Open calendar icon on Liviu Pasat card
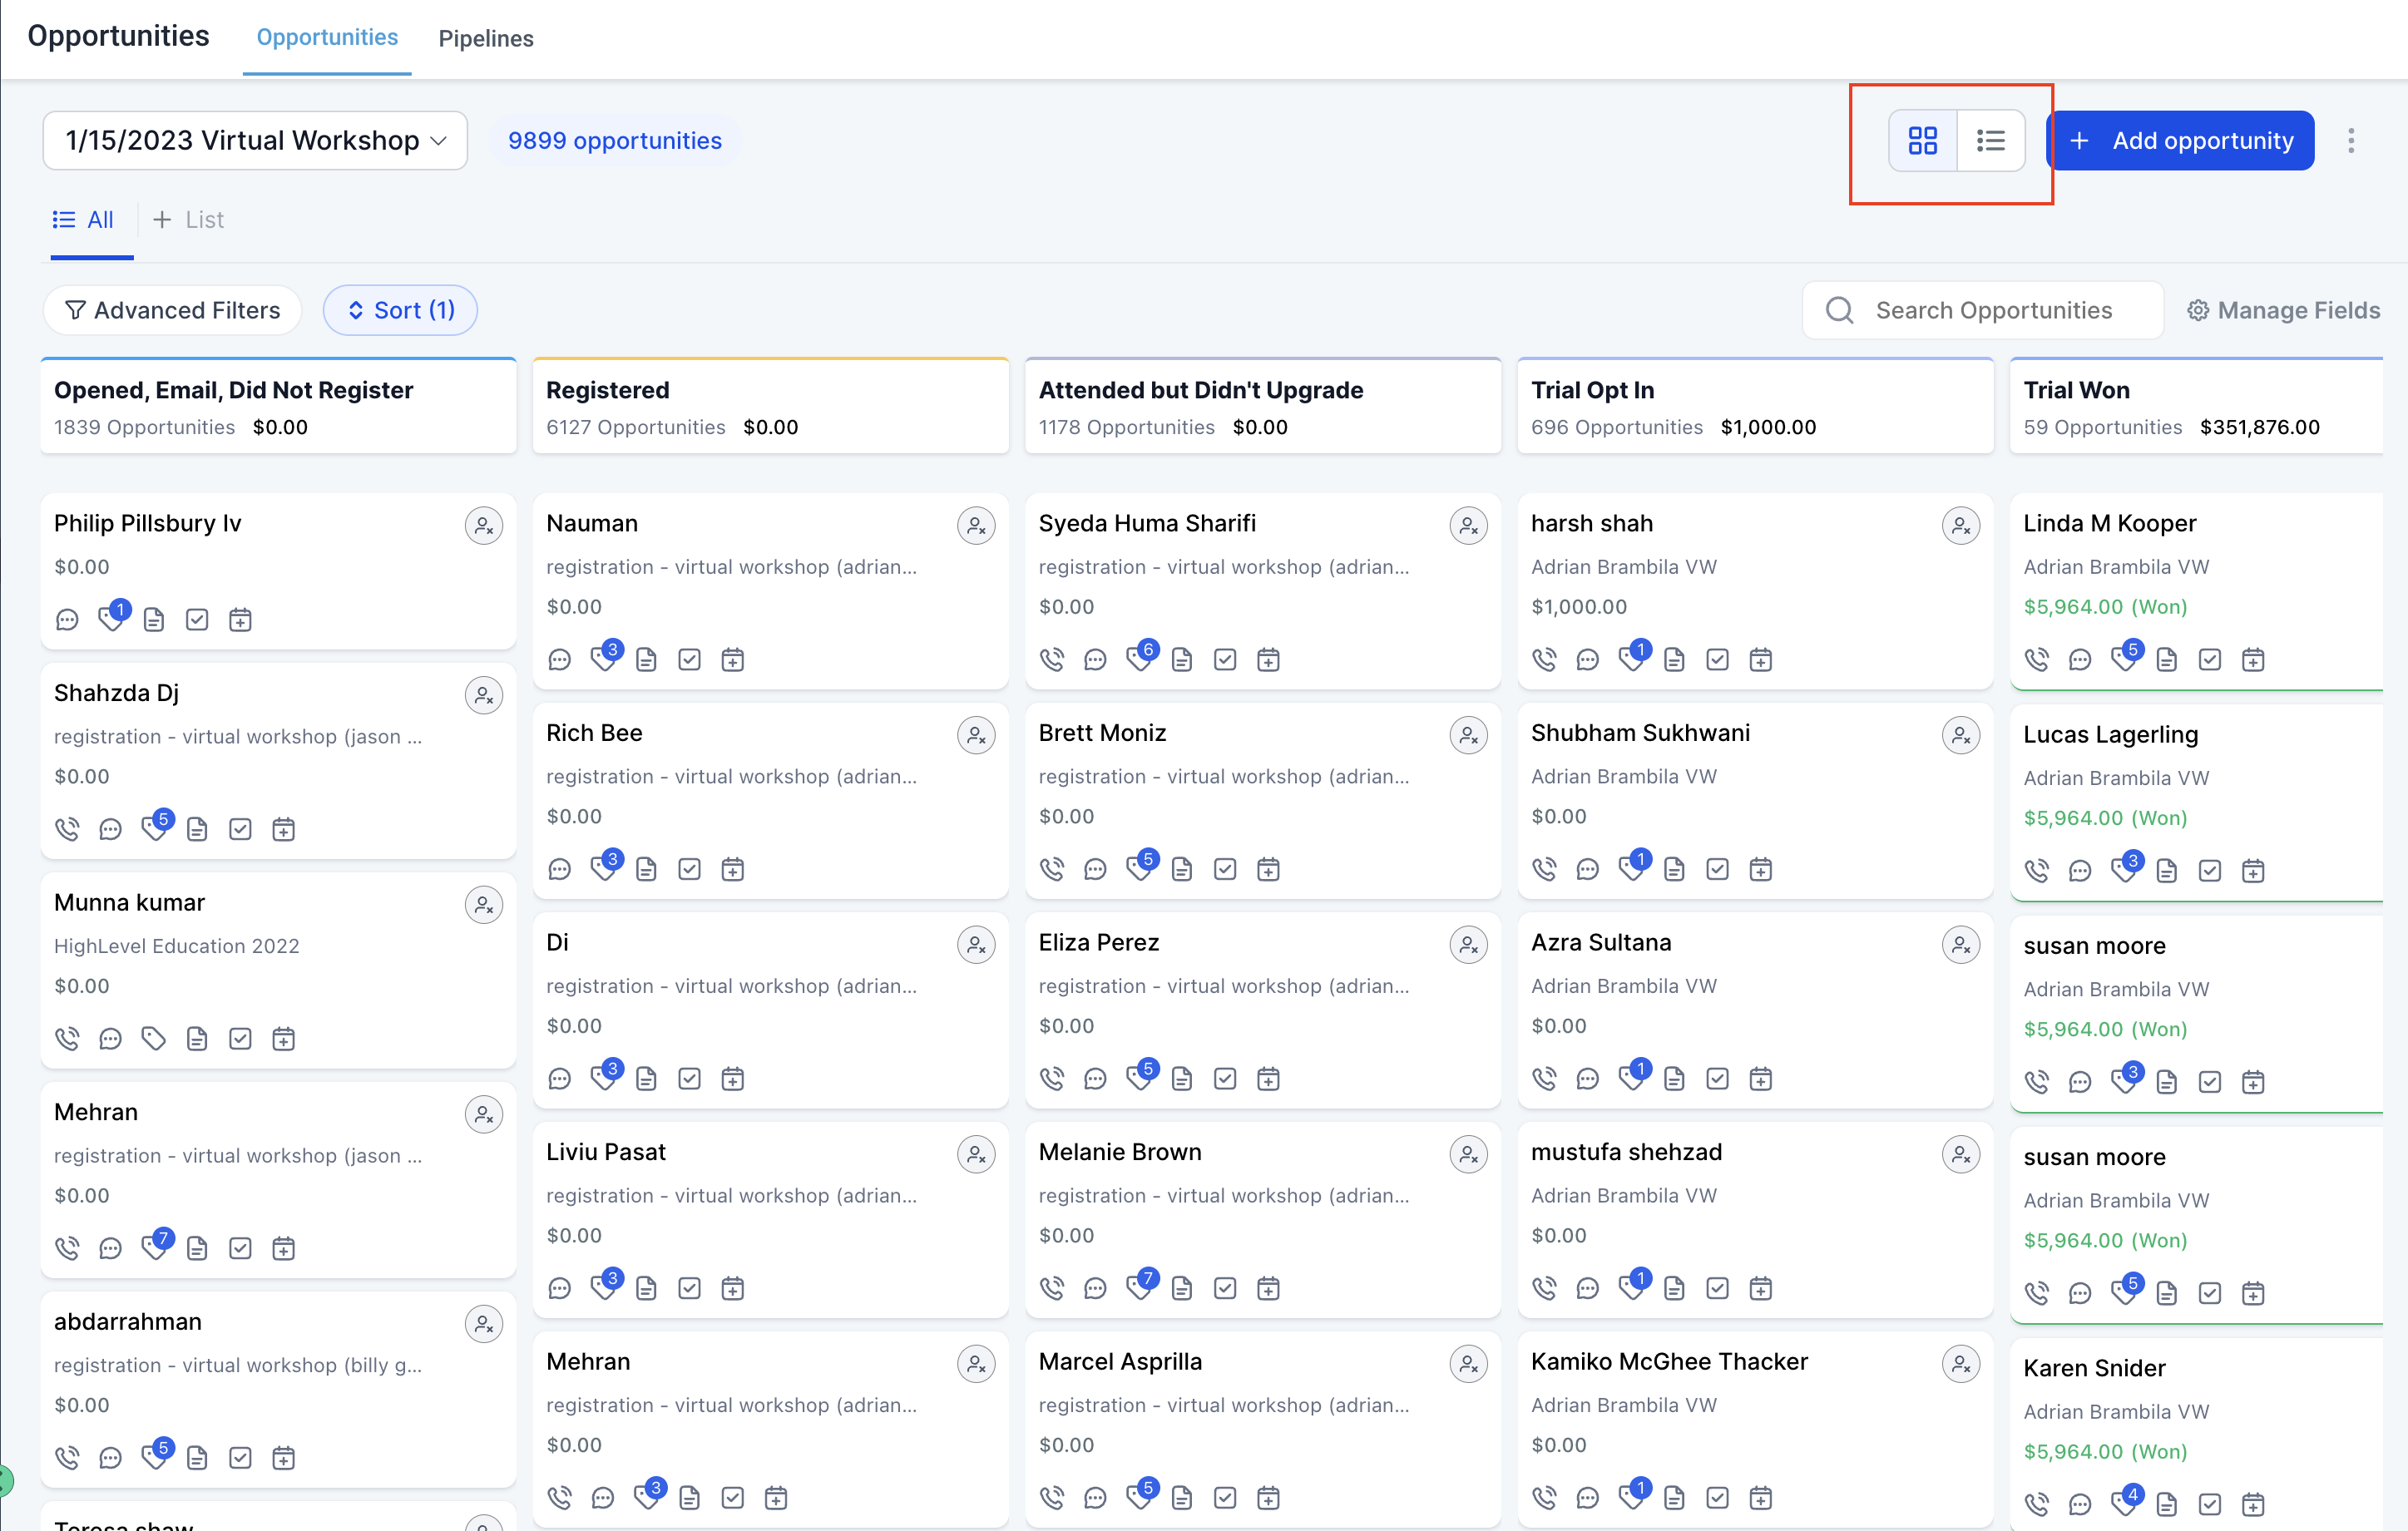The image size is (2408, 1531). (733, 1288)
